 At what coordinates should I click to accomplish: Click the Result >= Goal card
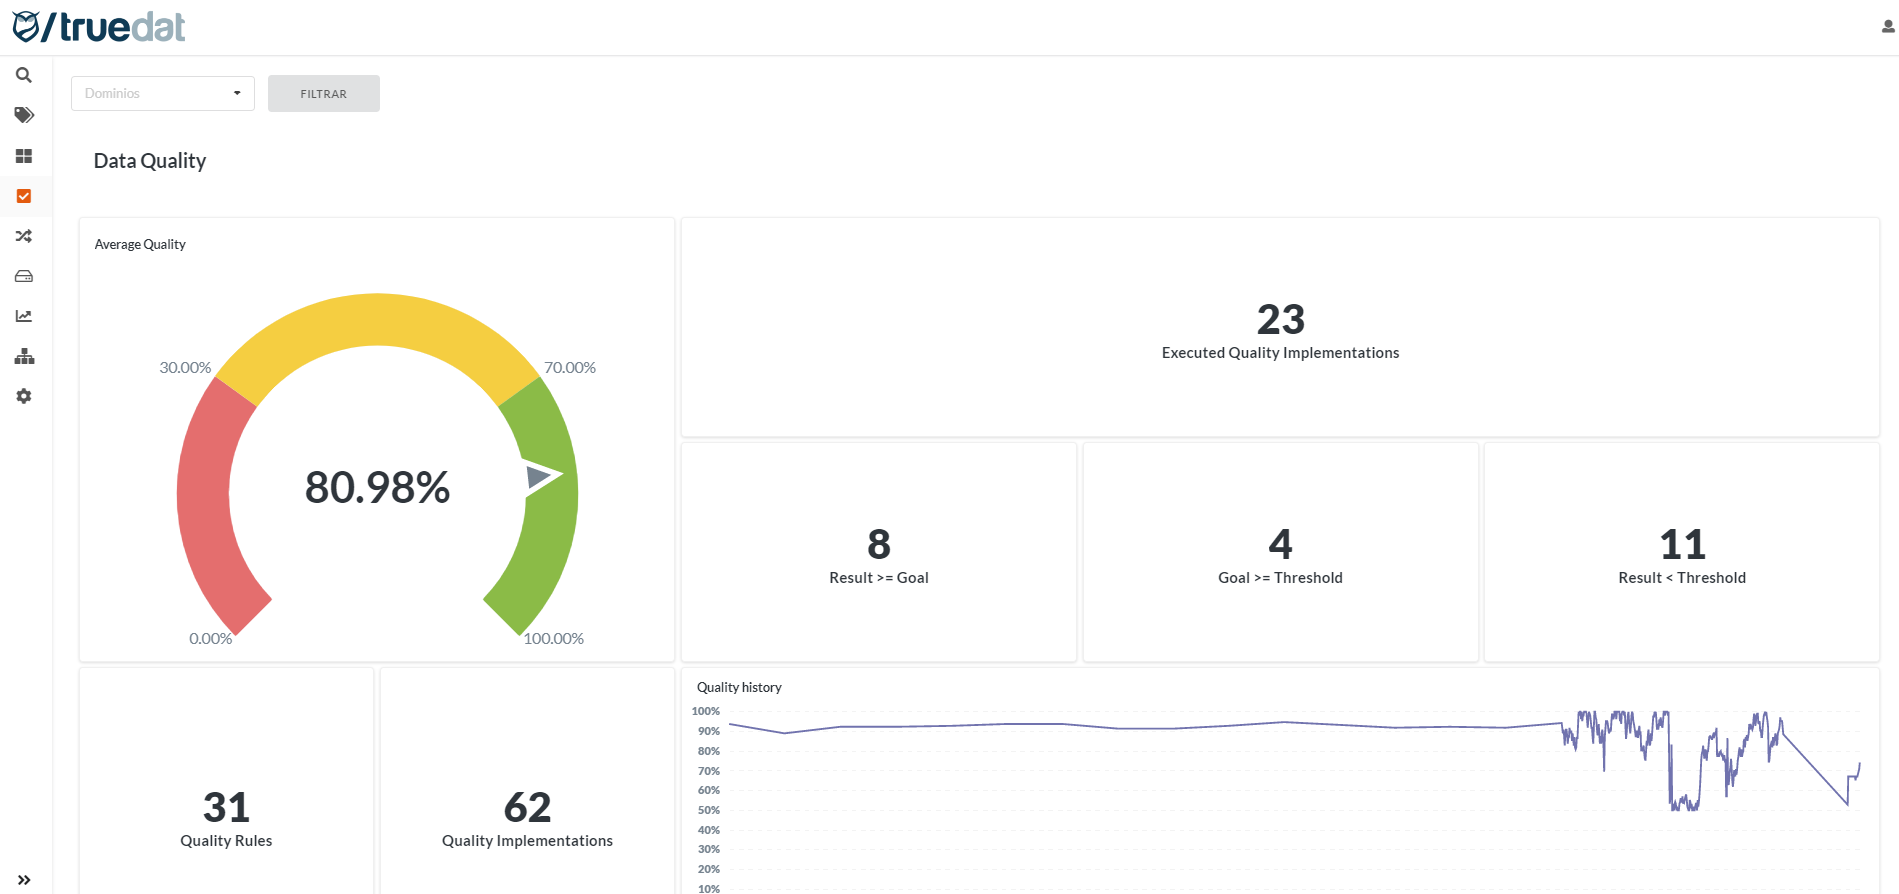click(x=879, y=553)
